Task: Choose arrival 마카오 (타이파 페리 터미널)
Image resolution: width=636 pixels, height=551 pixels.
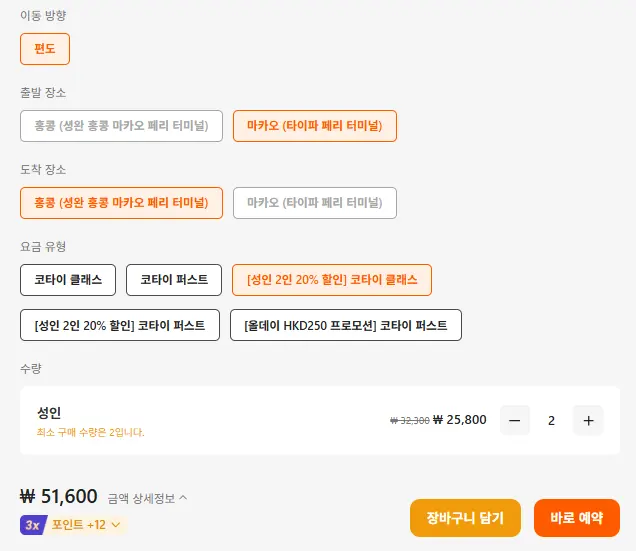Action: [x=315, y=203]
